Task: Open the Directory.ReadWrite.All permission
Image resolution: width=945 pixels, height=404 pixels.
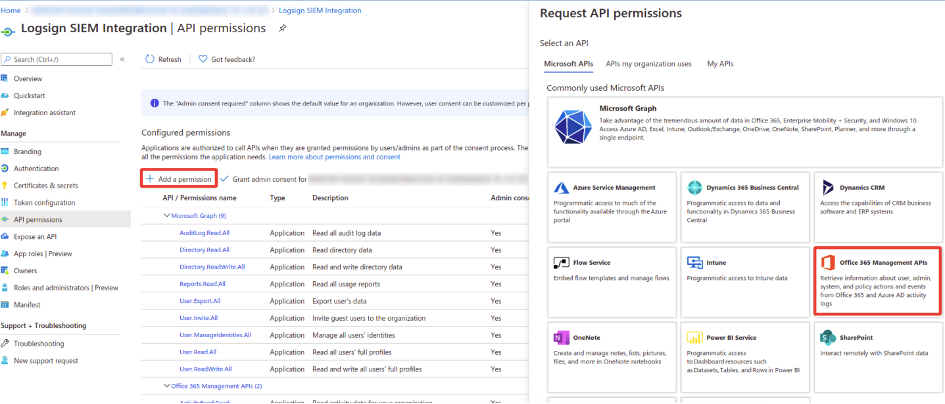Action: pos(212,267)
